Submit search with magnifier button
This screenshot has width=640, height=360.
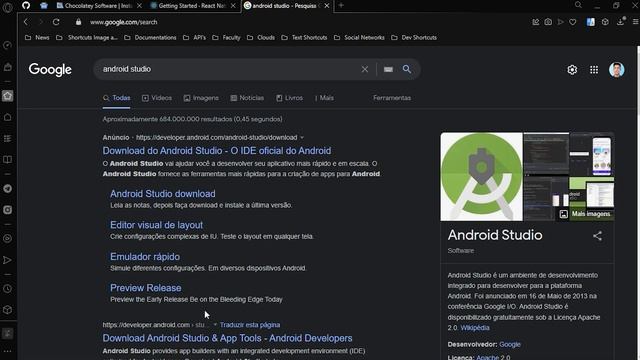click(x=407, y=69)
